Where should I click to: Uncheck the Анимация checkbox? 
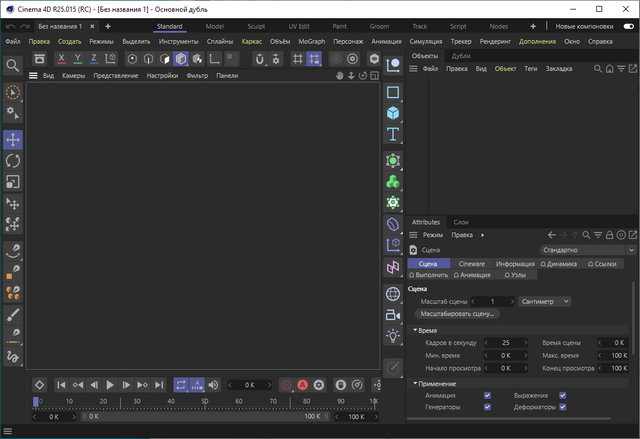click(487, 395)
